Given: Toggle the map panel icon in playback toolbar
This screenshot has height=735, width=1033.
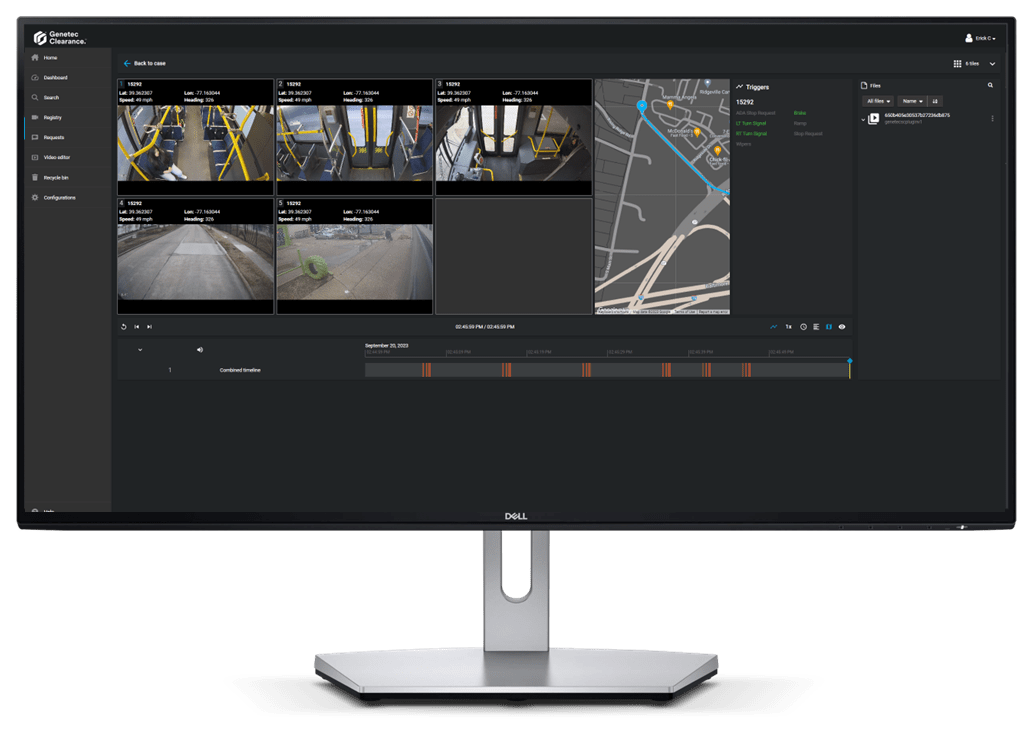Looking at the screenshot, I should [x=829, y=326].
